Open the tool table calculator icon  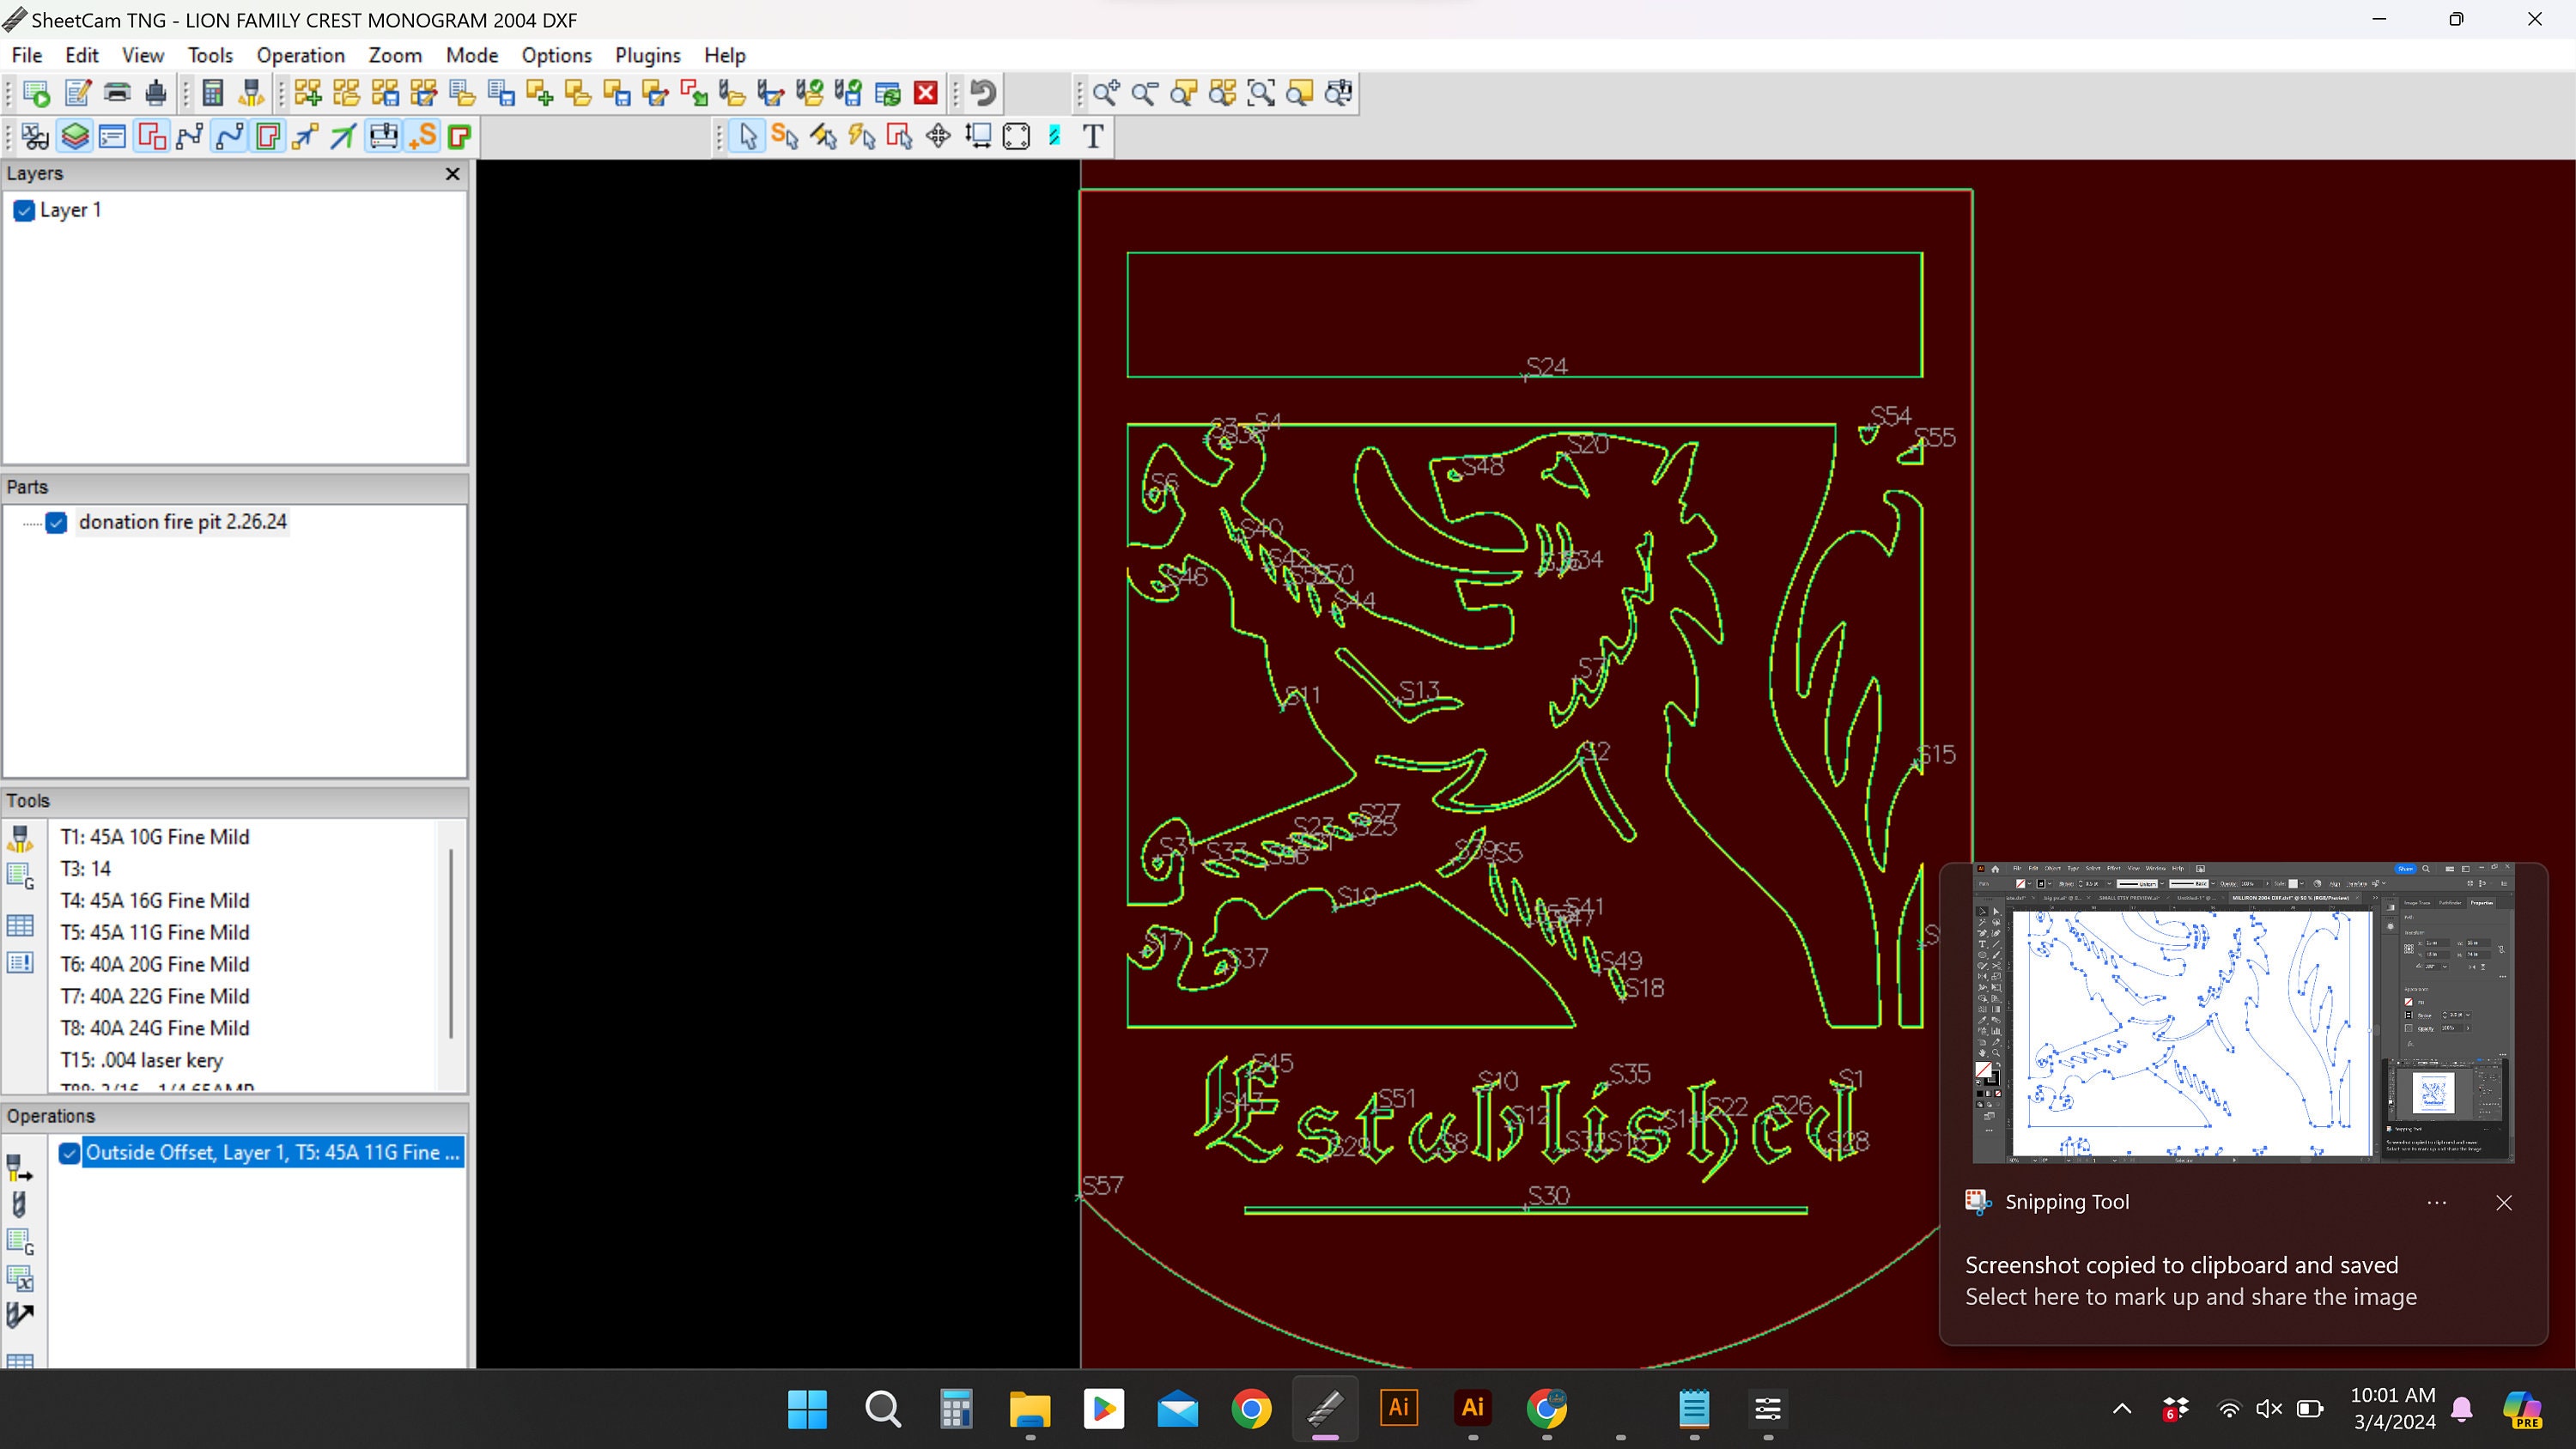click(213, 93)
